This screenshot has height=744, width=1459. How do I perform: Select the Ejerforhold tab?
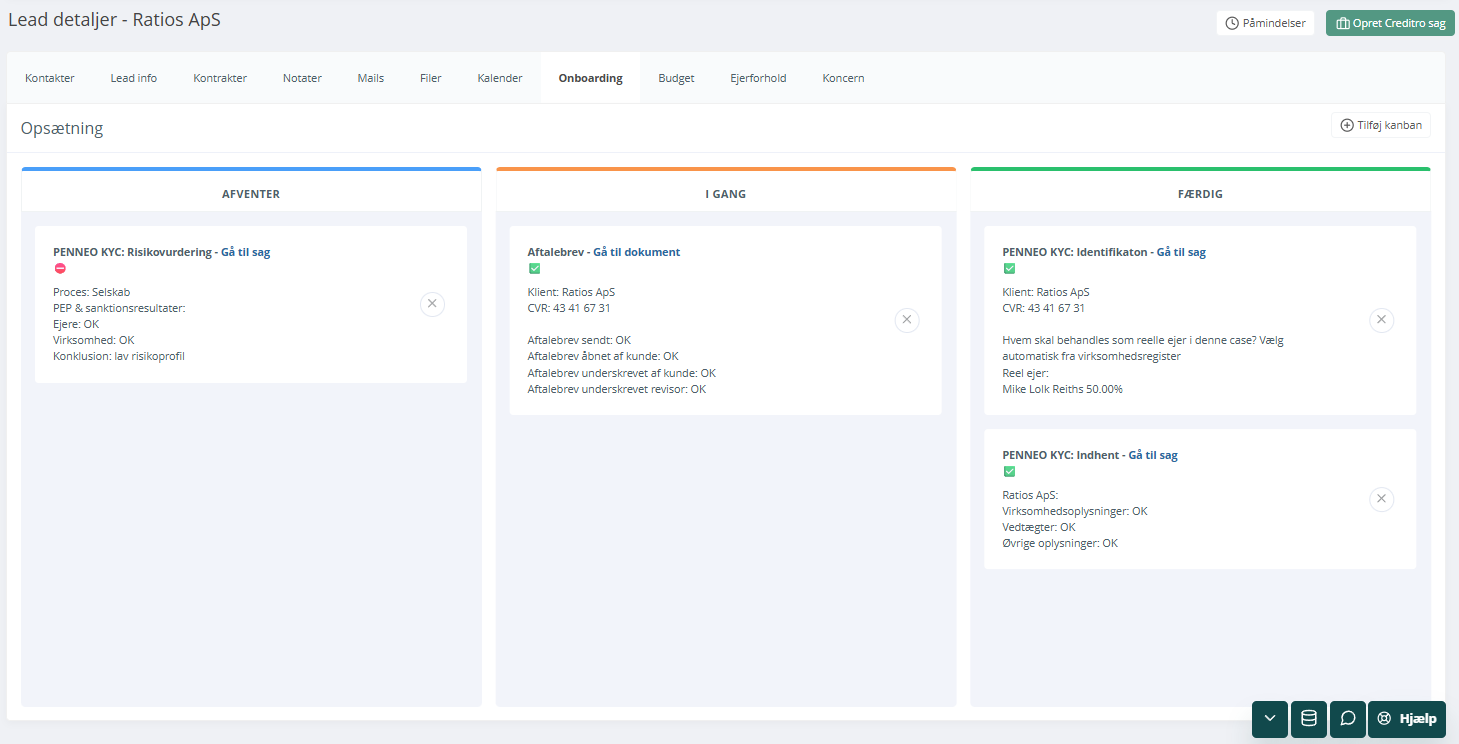758,78
